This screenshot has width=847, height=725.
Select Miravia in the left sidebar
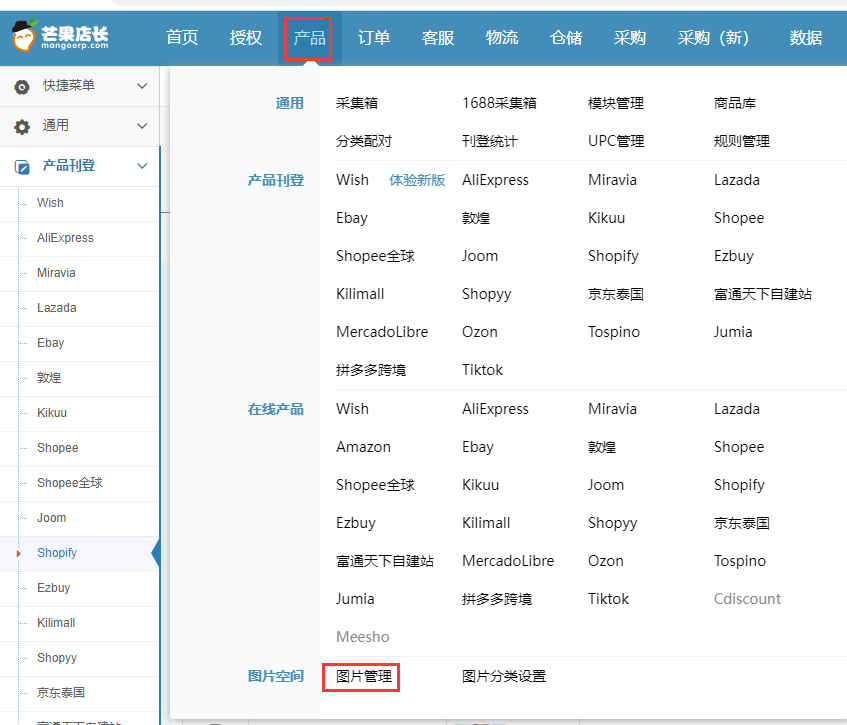[x=56, y=273]
